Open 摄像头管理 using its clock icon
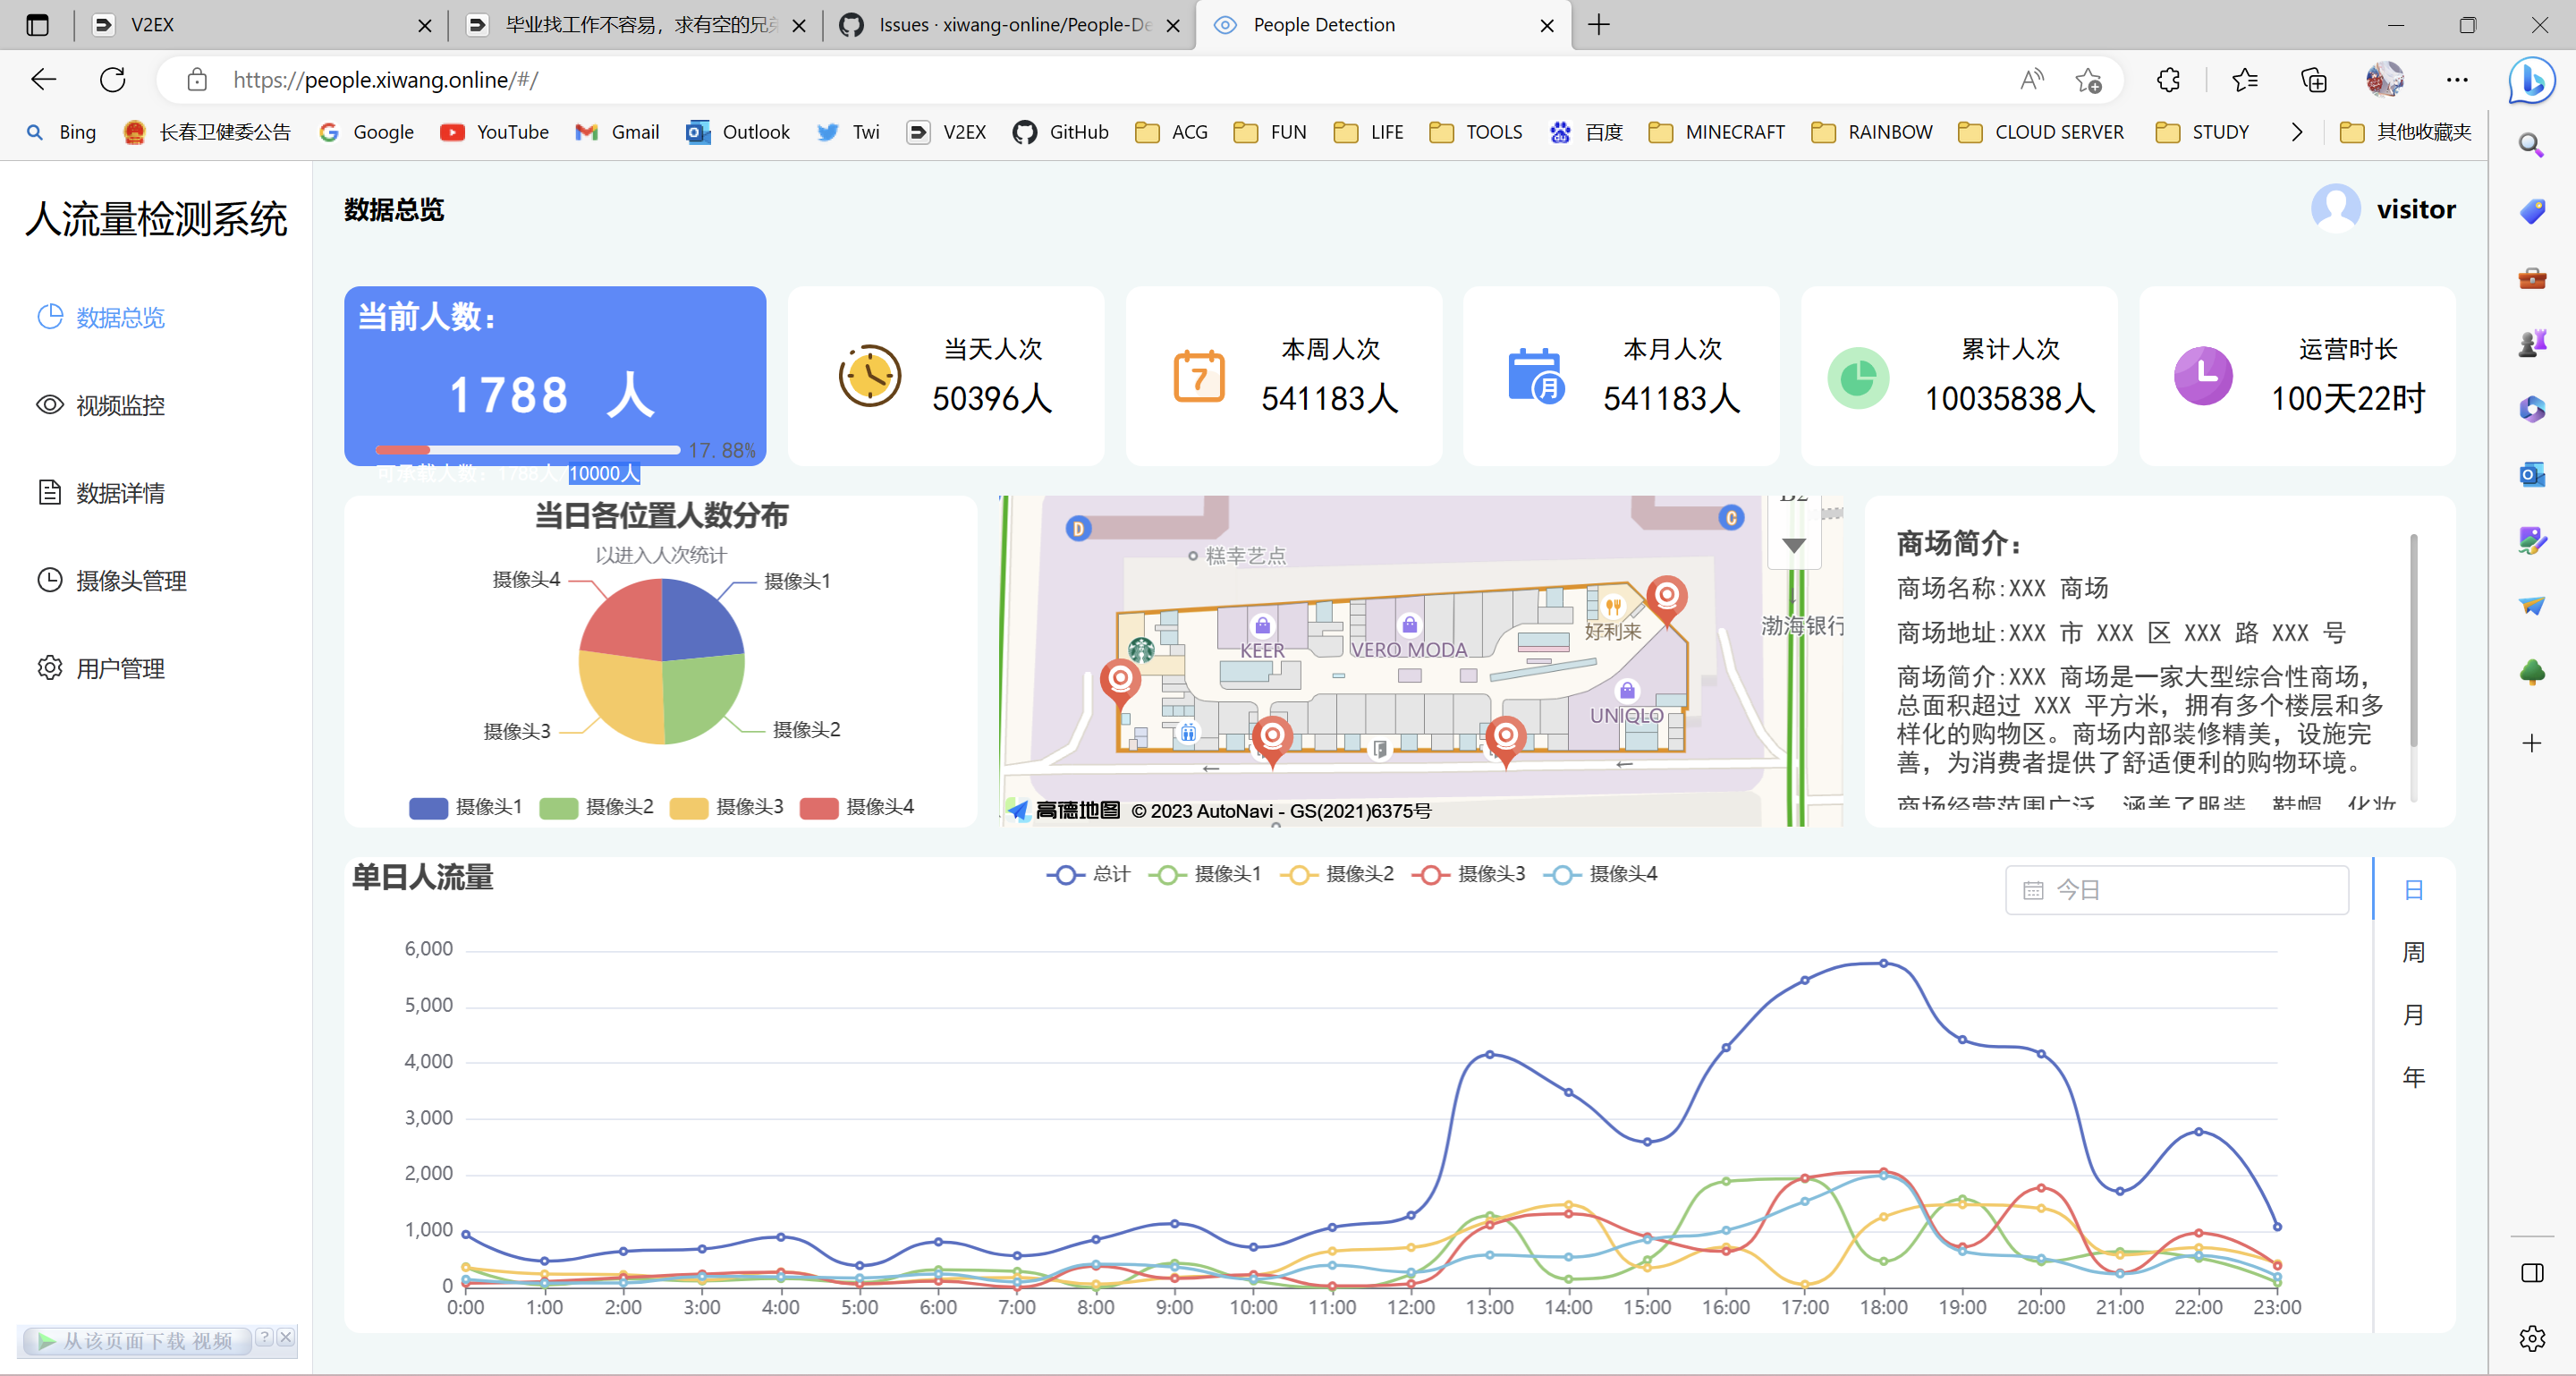Image resolution: width=2576 pixels, height=1376 pixels. (x=49, y=580)
